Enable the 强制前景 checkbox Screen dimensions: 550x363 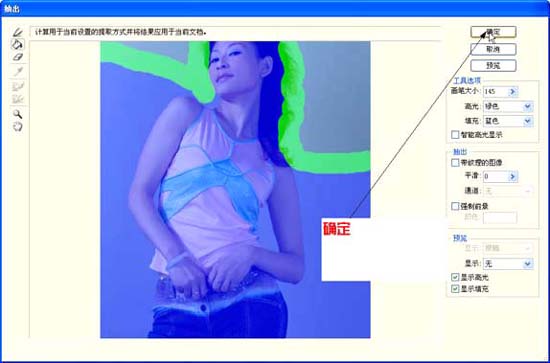click(x=455, y=206)
